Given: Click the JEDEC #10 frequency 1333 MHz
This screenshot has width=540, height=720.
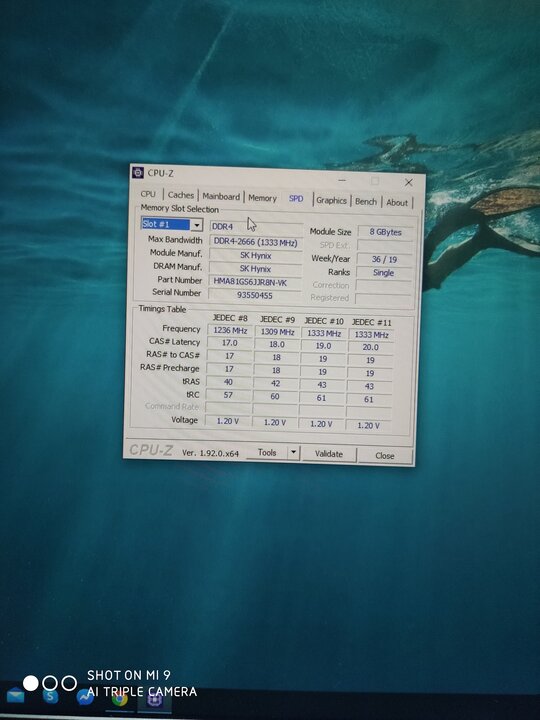Looking at the screenshot, I should click(x=324, y=333).
